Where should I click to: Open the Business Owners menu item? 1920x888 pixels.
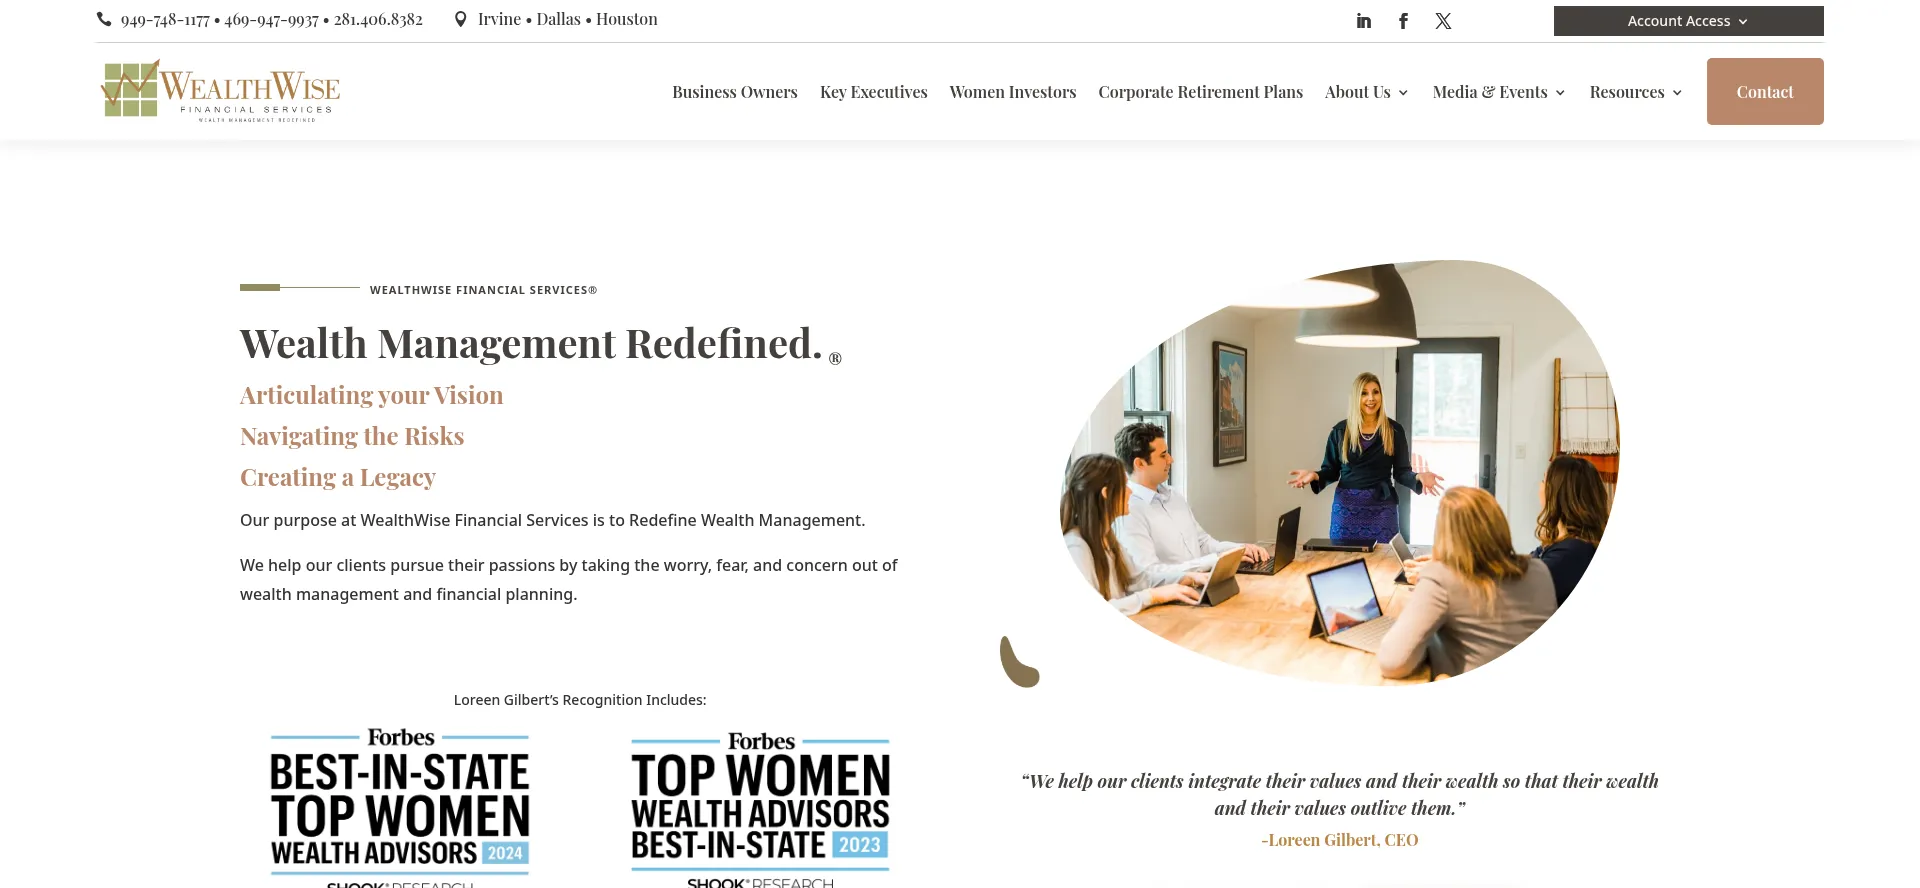(735, 92)
